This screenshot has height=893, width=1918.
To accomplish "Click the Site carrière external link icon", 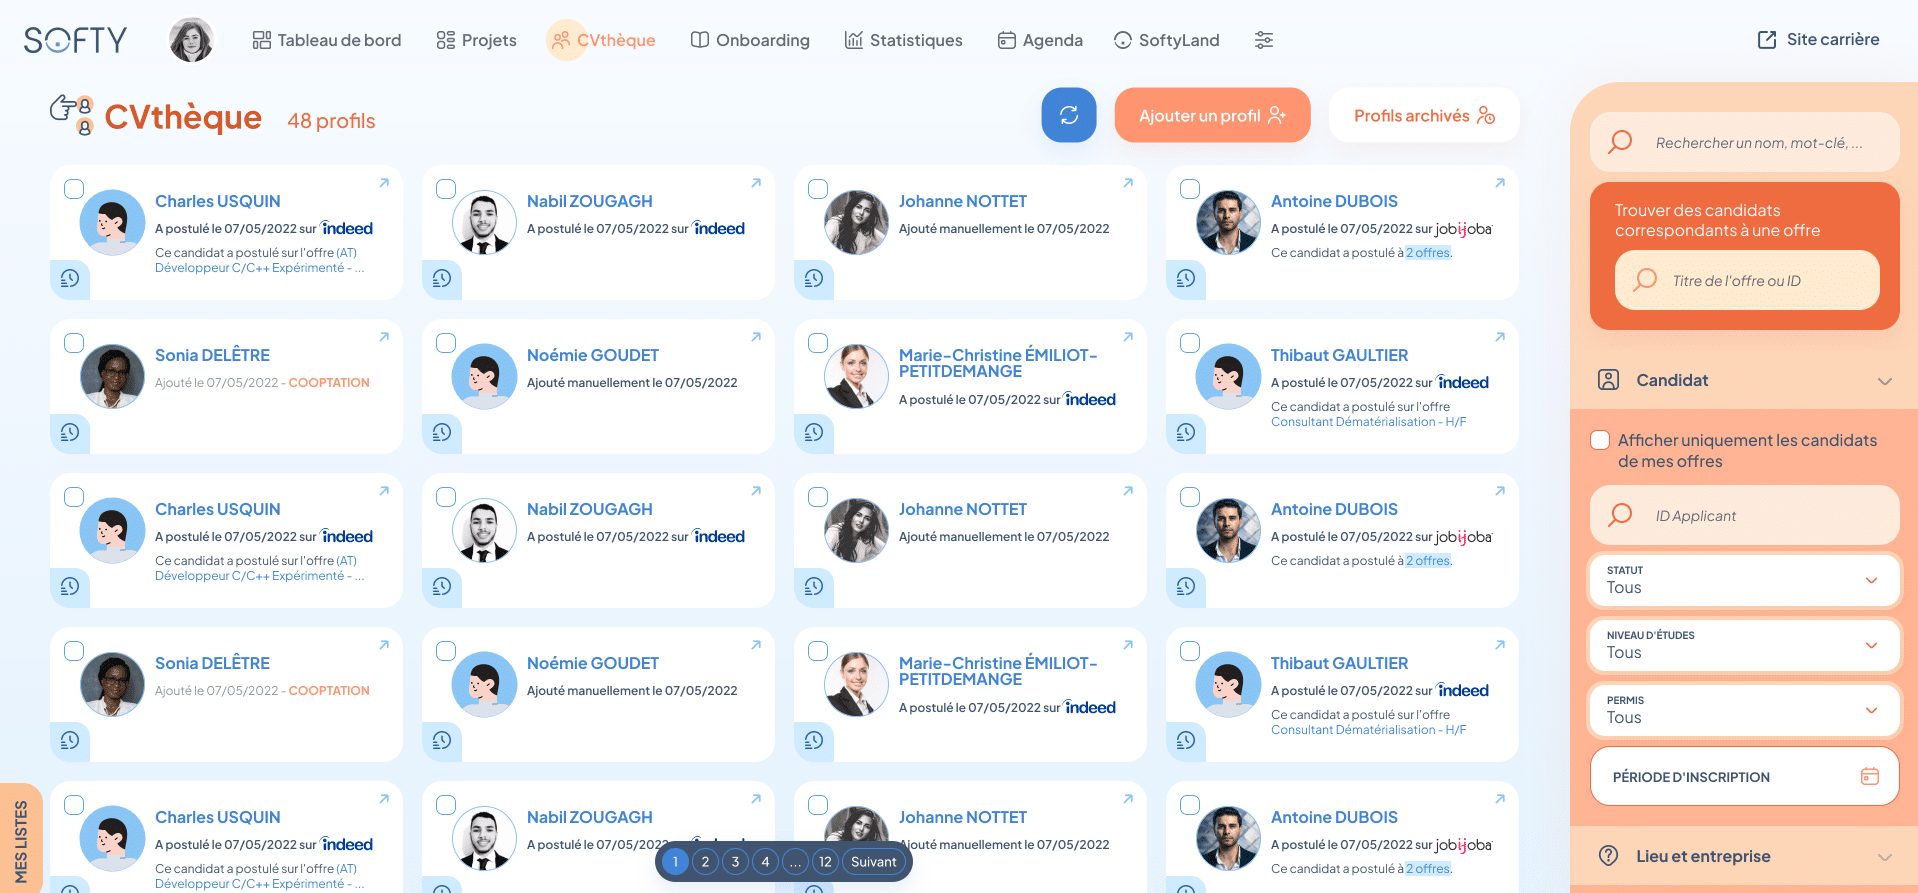I will click(x=1767, y=40).
